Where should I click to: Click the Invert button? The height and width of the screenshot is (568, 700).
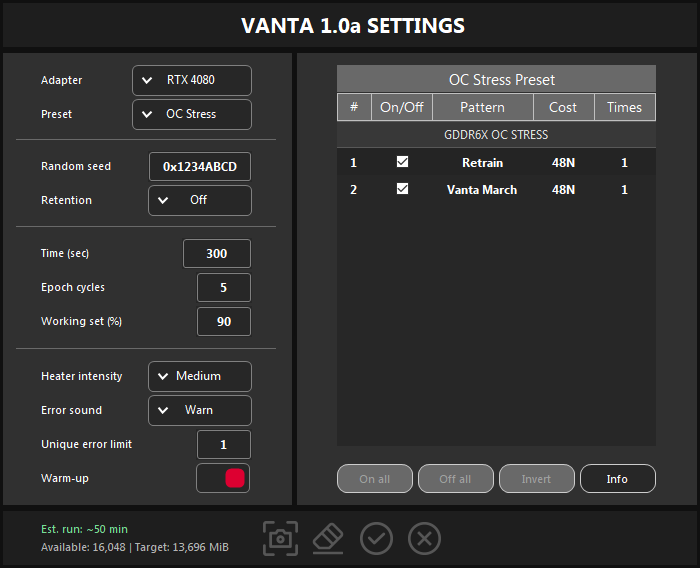(x=537, y=479)
